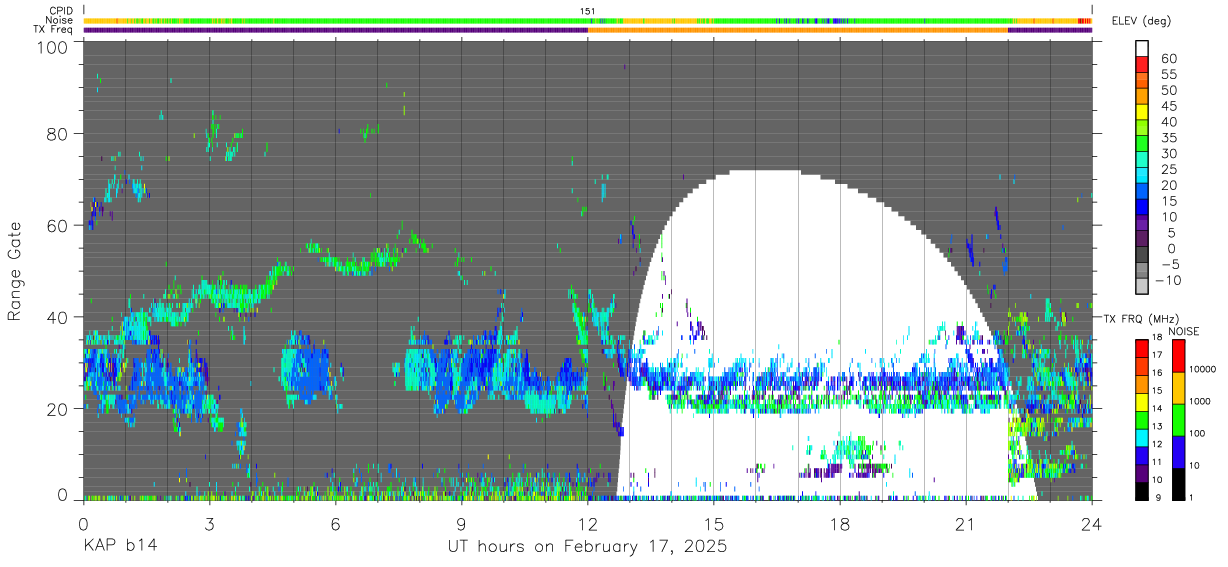Pick the green ELEV swatch between 30 and 35
The image size is (1228, 567).
point(1142,145)
